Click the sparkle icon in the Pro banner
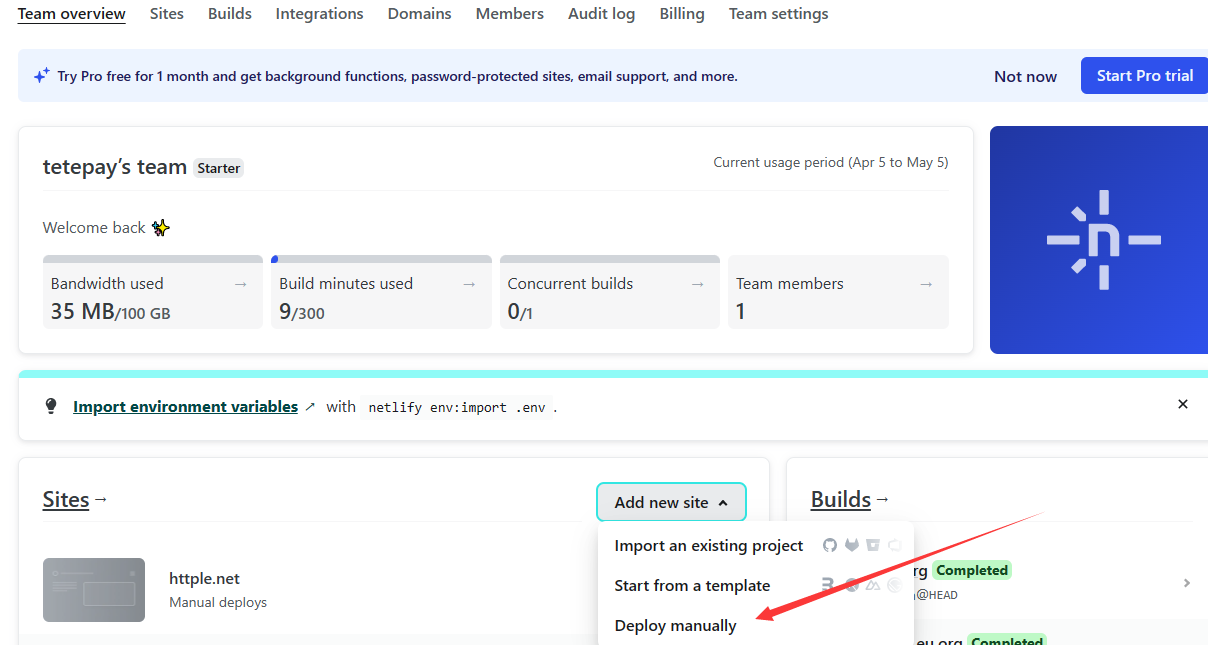Image resolution: width=1208 pixels, height=645 pixels. point(41,76)
